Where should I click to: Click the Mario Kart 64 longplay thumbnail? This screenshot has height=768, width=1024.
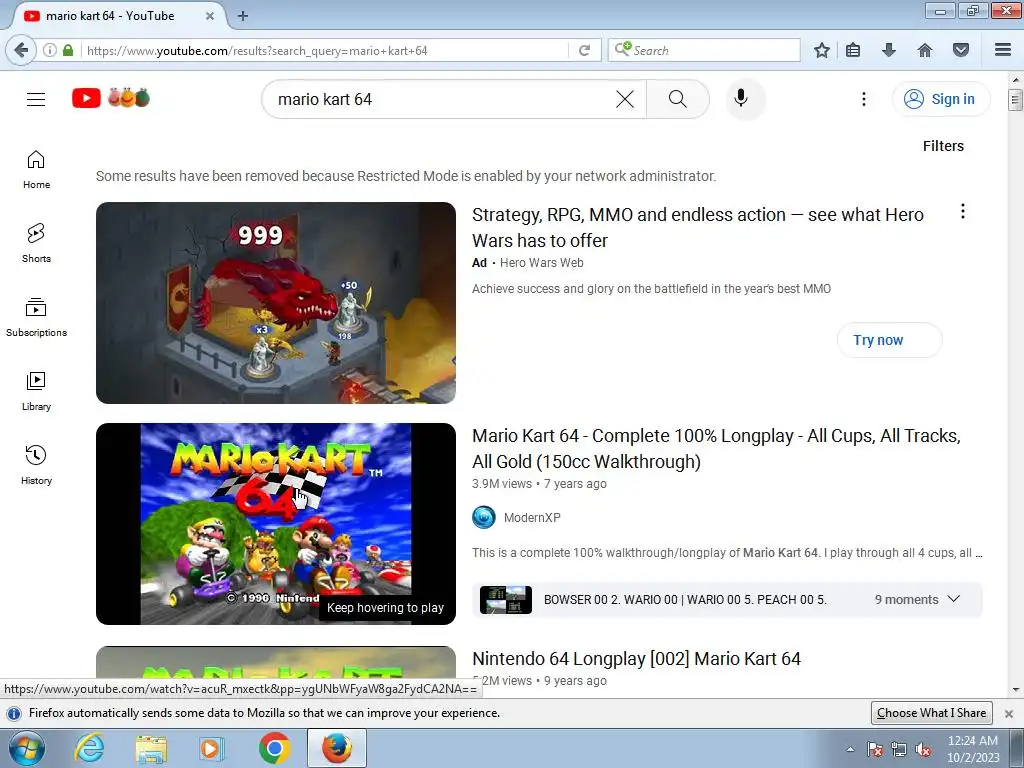tap(276, 524)
